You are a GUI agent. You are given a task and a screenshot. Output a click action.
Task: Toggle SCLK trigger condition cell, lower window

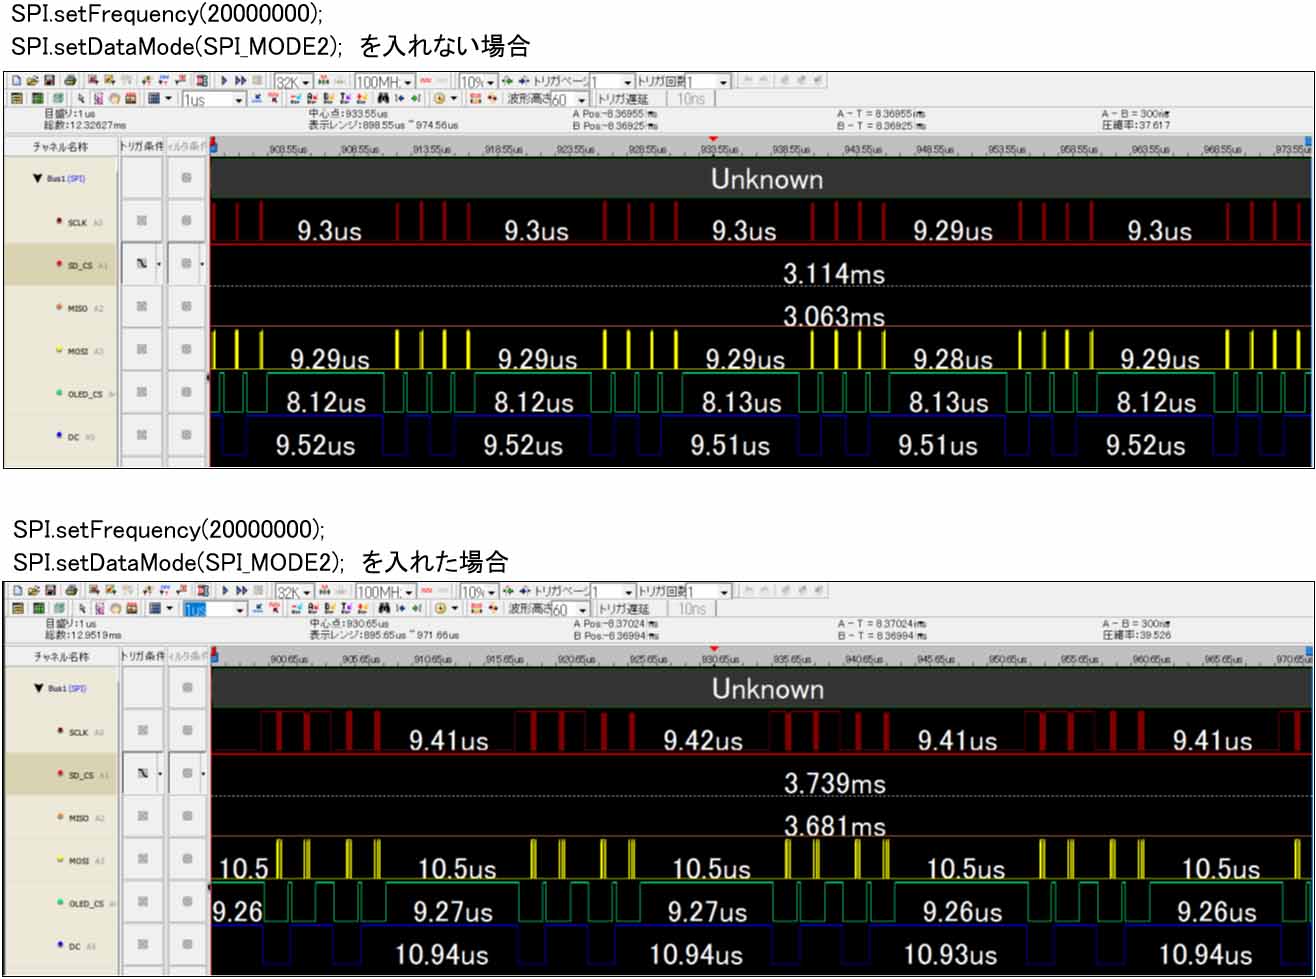[x=142, y=731]
